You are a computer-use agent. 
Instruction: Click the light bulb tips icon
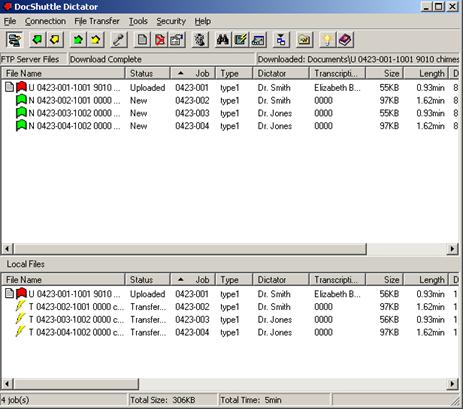coord(327,40)
